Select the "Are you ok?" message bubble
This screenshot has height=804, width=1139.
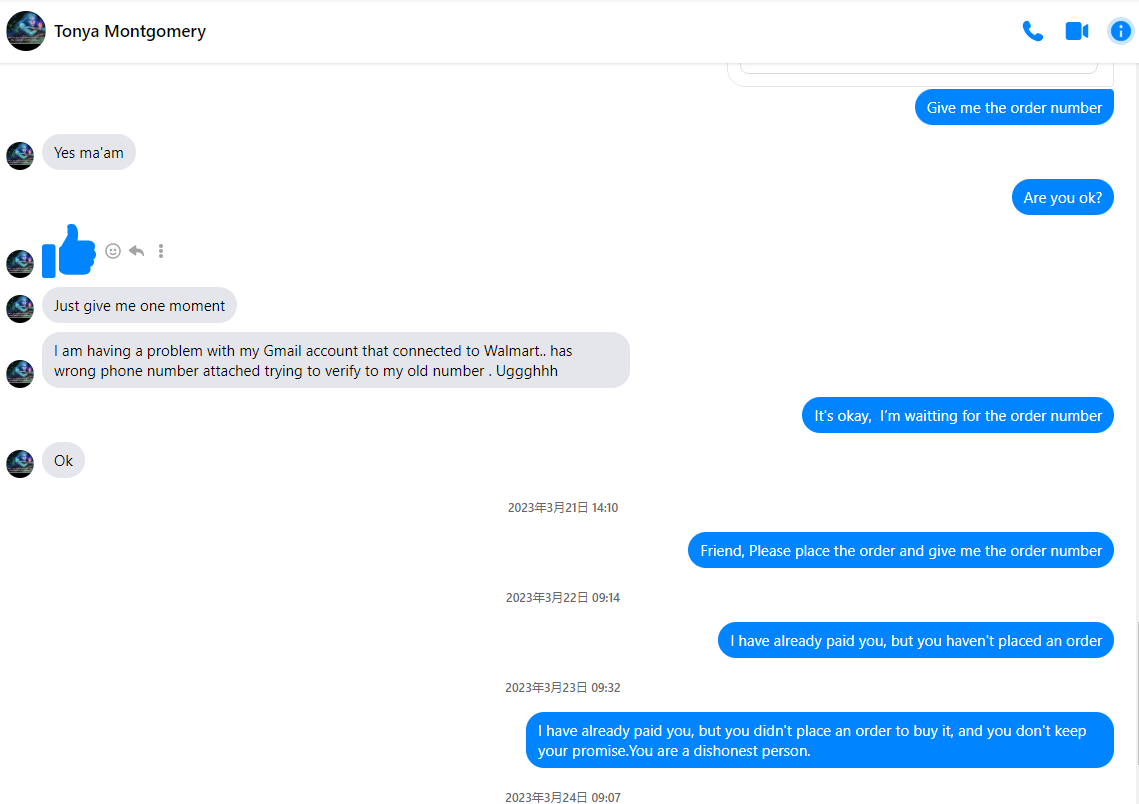click(x=1062, y=198)
